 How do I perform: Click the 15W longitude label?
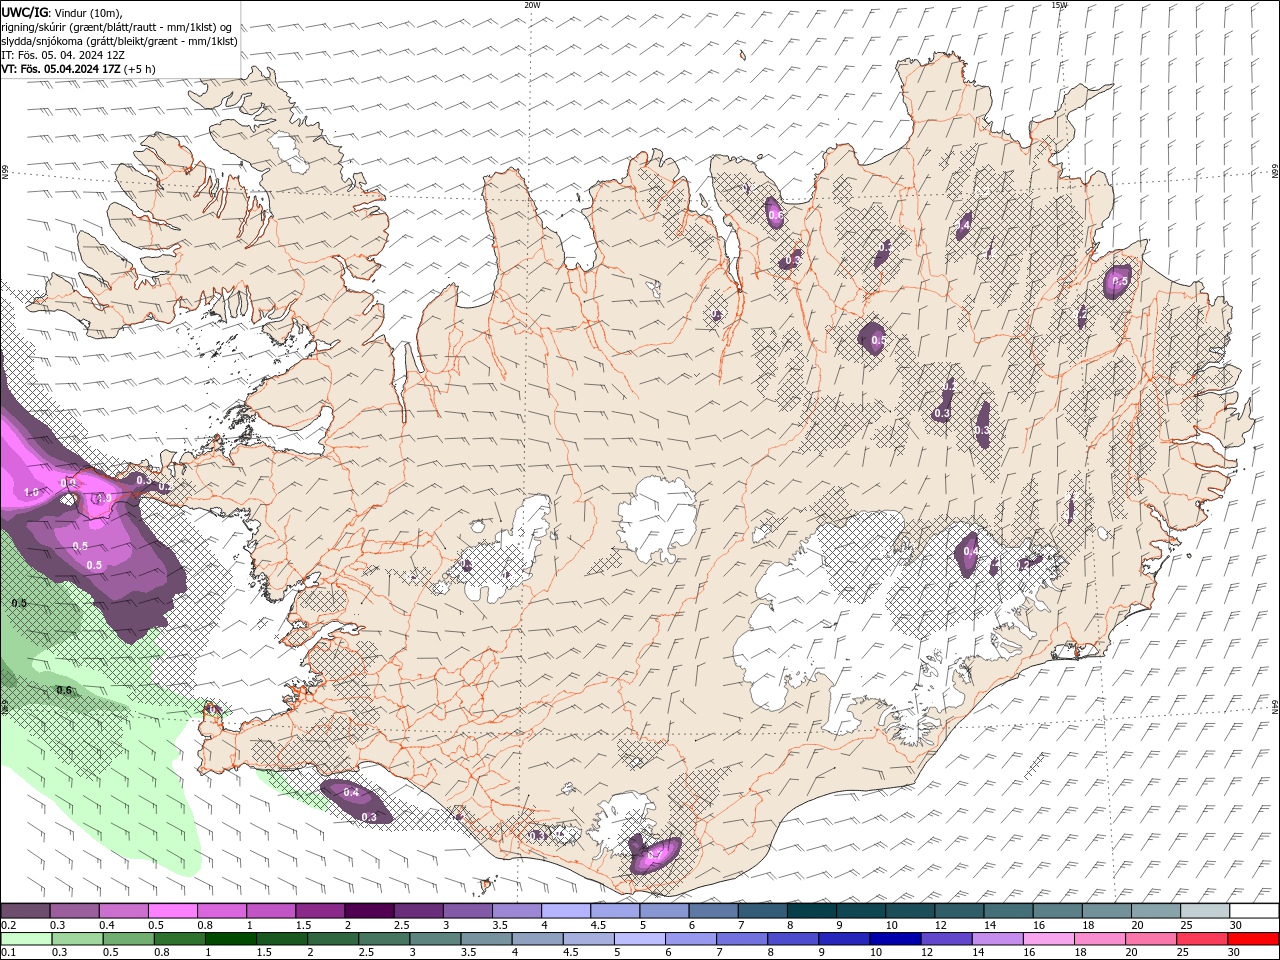[1059, 5]
